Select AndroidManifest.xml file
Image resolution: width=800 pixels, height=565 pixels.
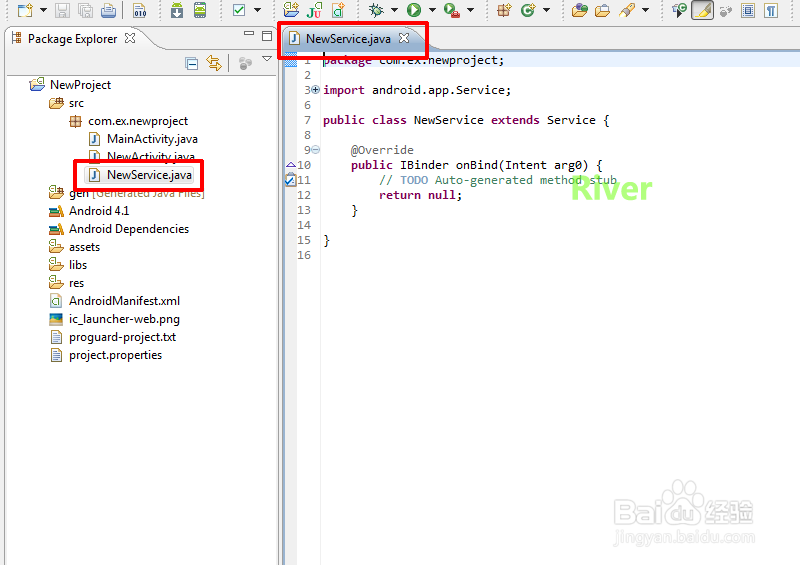coord(124,301)
